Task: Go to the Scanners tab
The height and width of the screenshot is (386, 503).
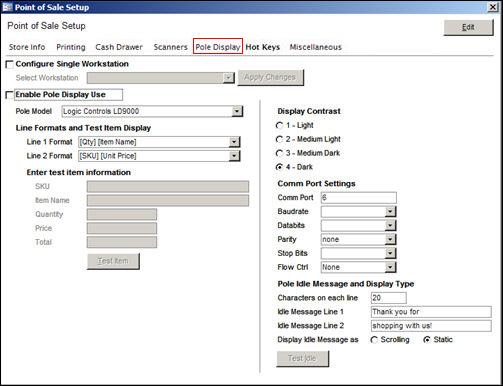Action: coord(171,47)
